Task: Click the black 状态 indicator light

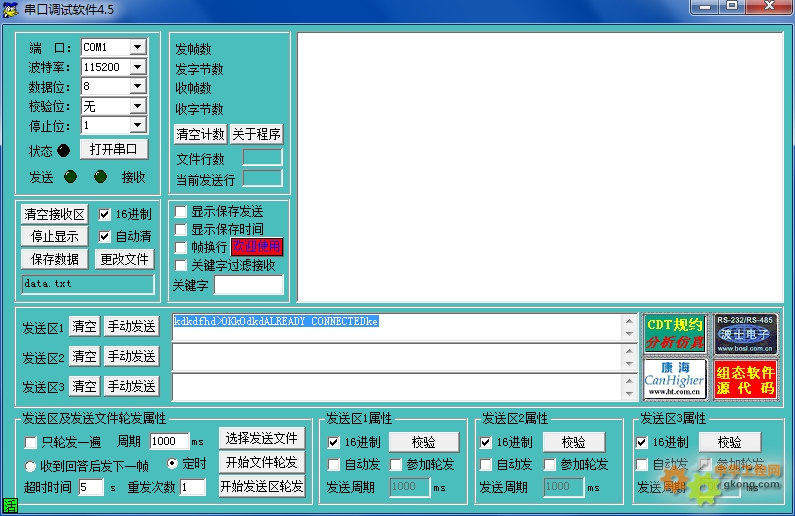Action: (63, 150)
